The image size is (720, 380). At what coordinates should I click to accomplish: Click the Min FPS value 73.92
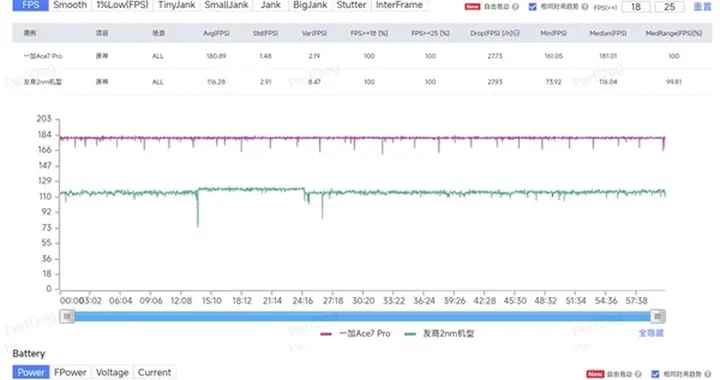pos(553,82)
